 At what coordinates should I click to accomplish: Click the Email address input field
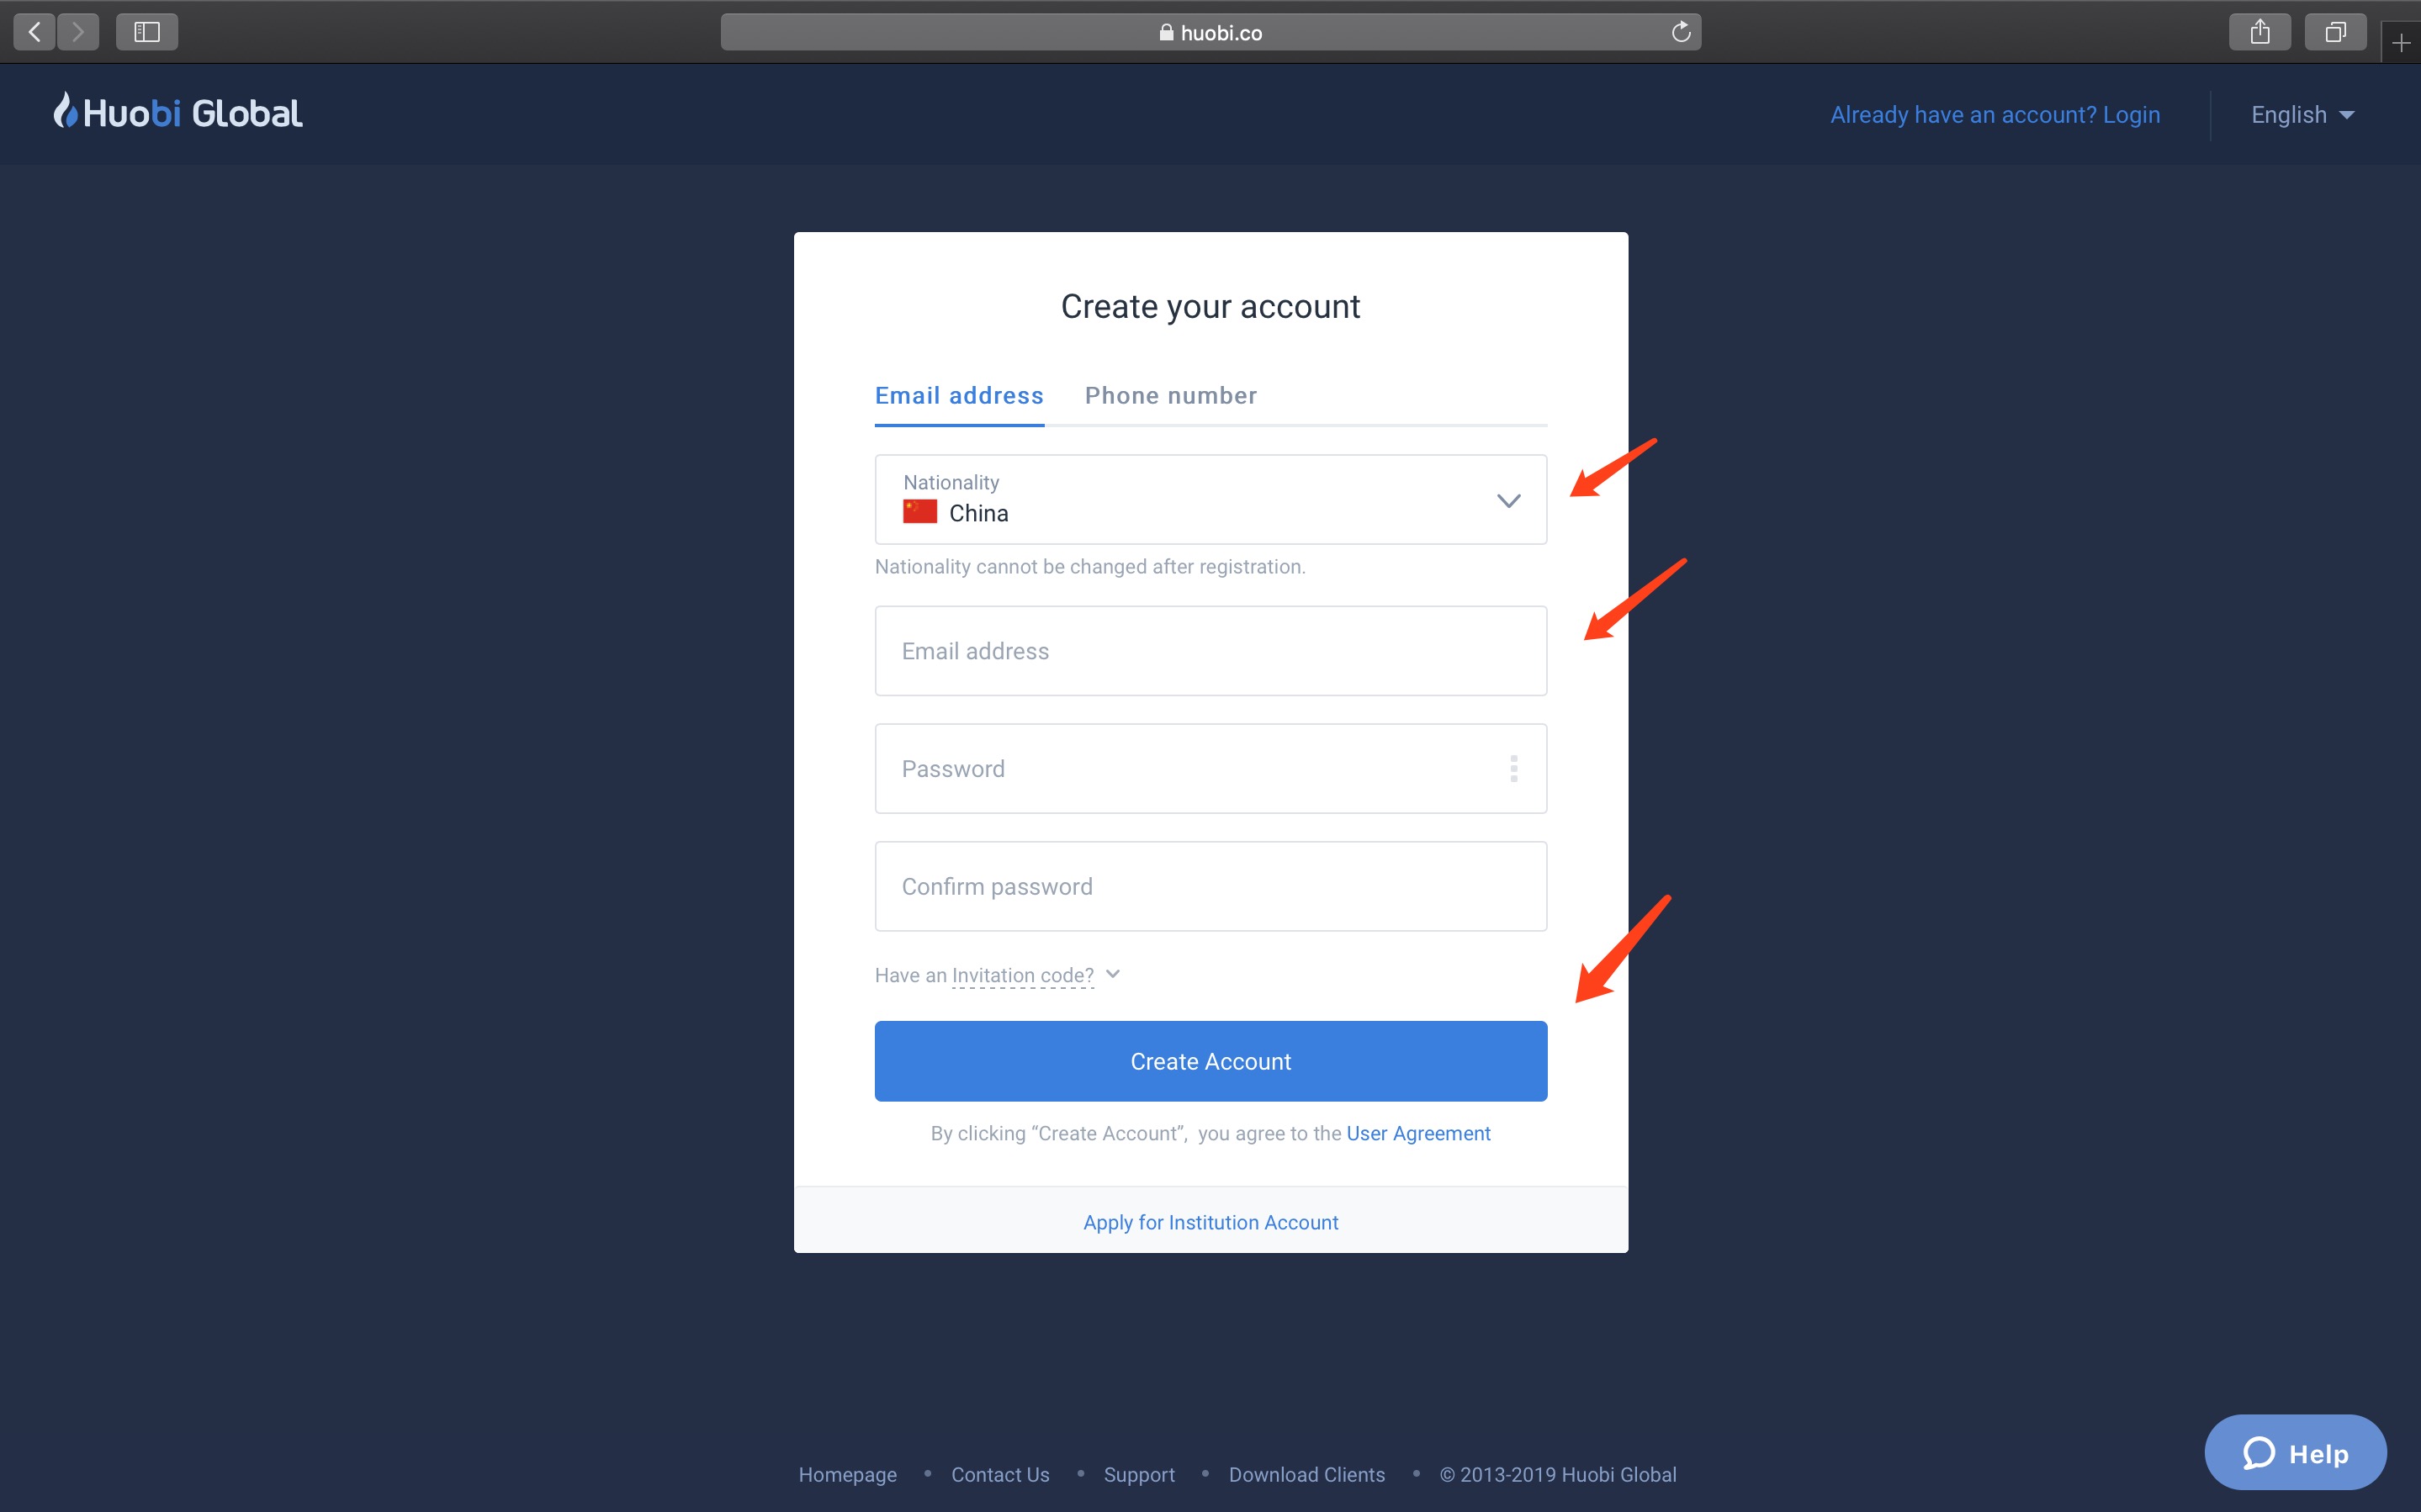(x=1209, y=652)
